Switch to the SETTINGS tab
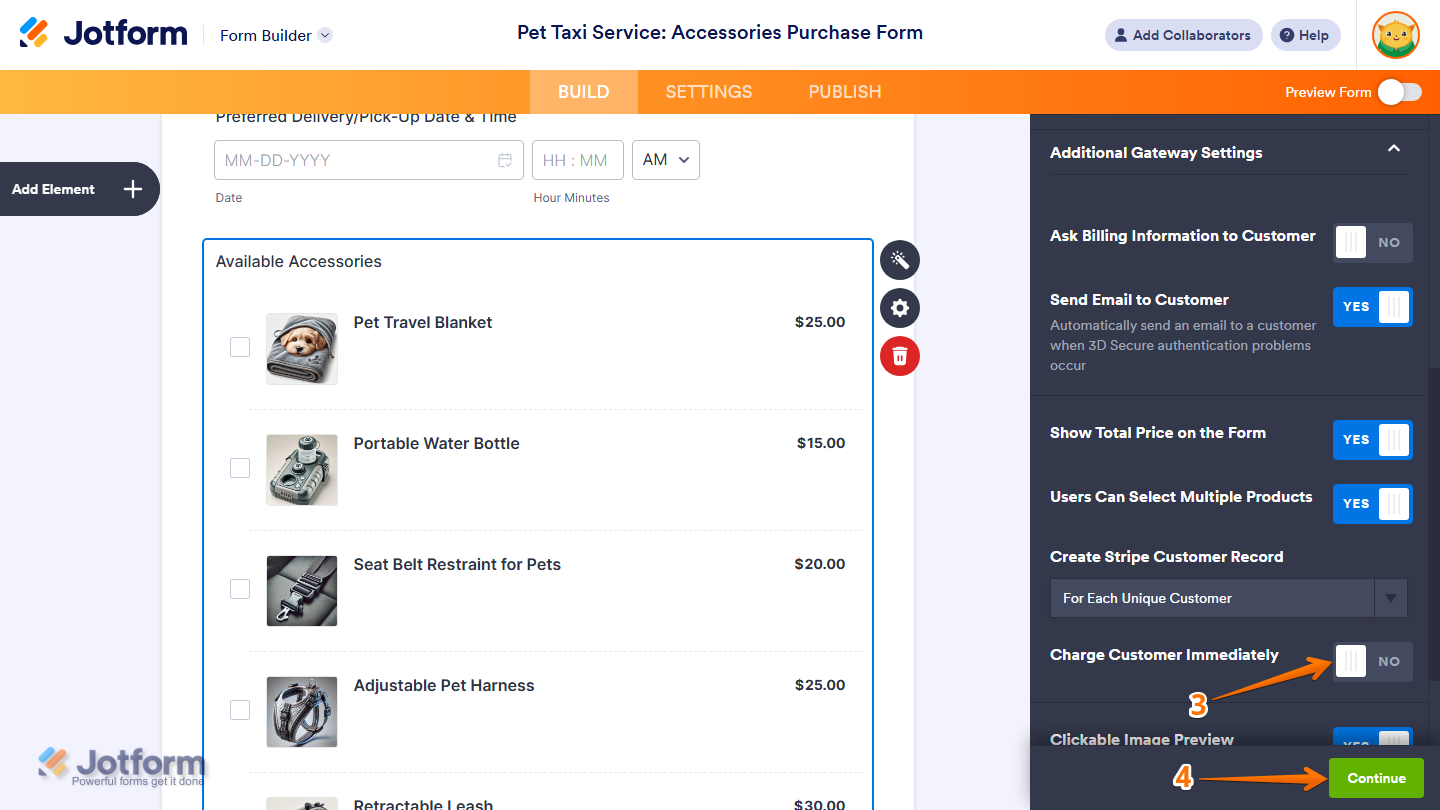 coord(709,92)
